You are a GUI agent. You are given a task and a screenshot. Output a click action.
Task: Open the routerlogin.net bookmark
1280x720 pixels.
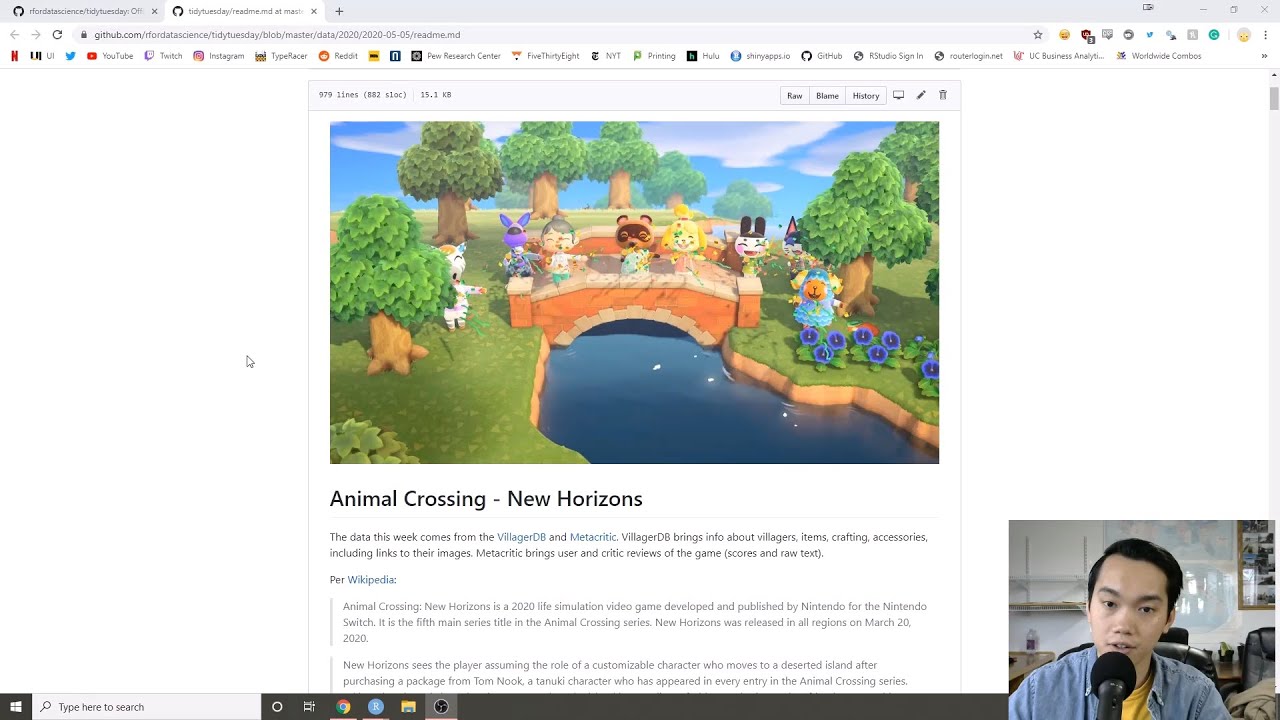click(968, 56)
